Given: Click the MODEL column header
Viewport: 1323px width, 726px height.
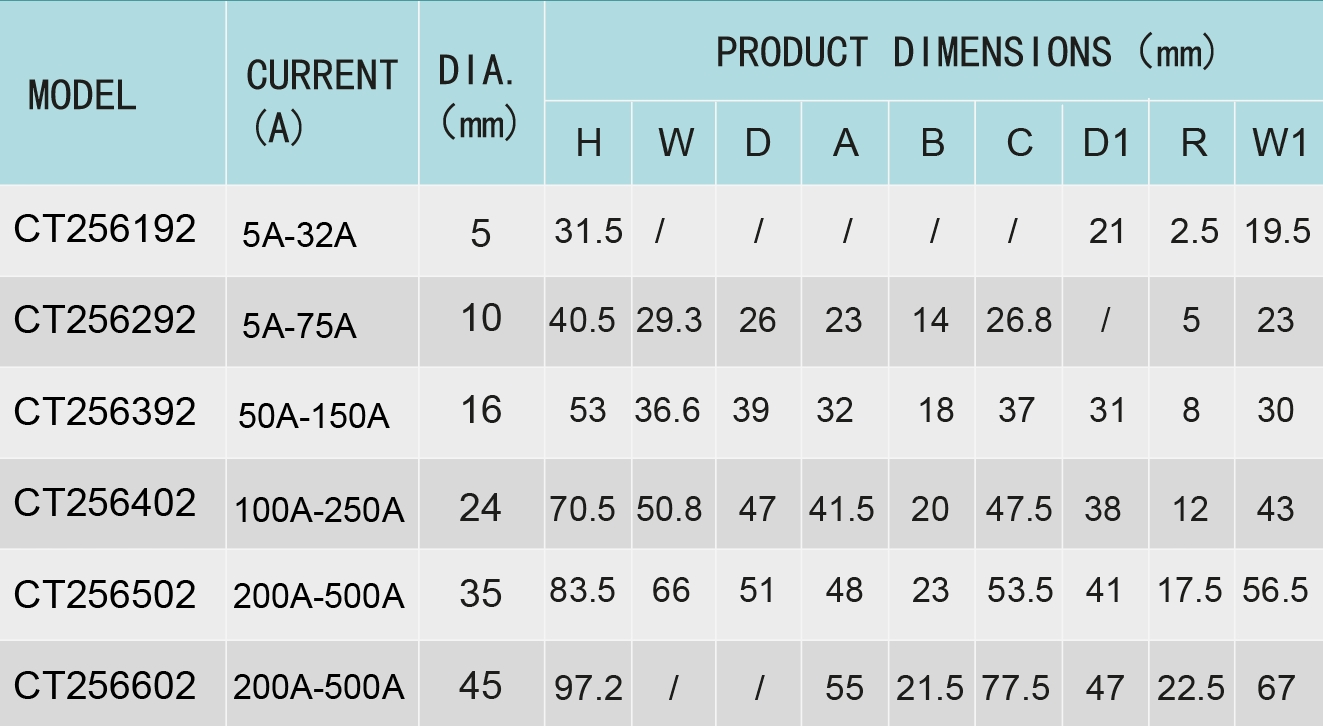Looking at the screenshot, I should click(x=82, y=95).
